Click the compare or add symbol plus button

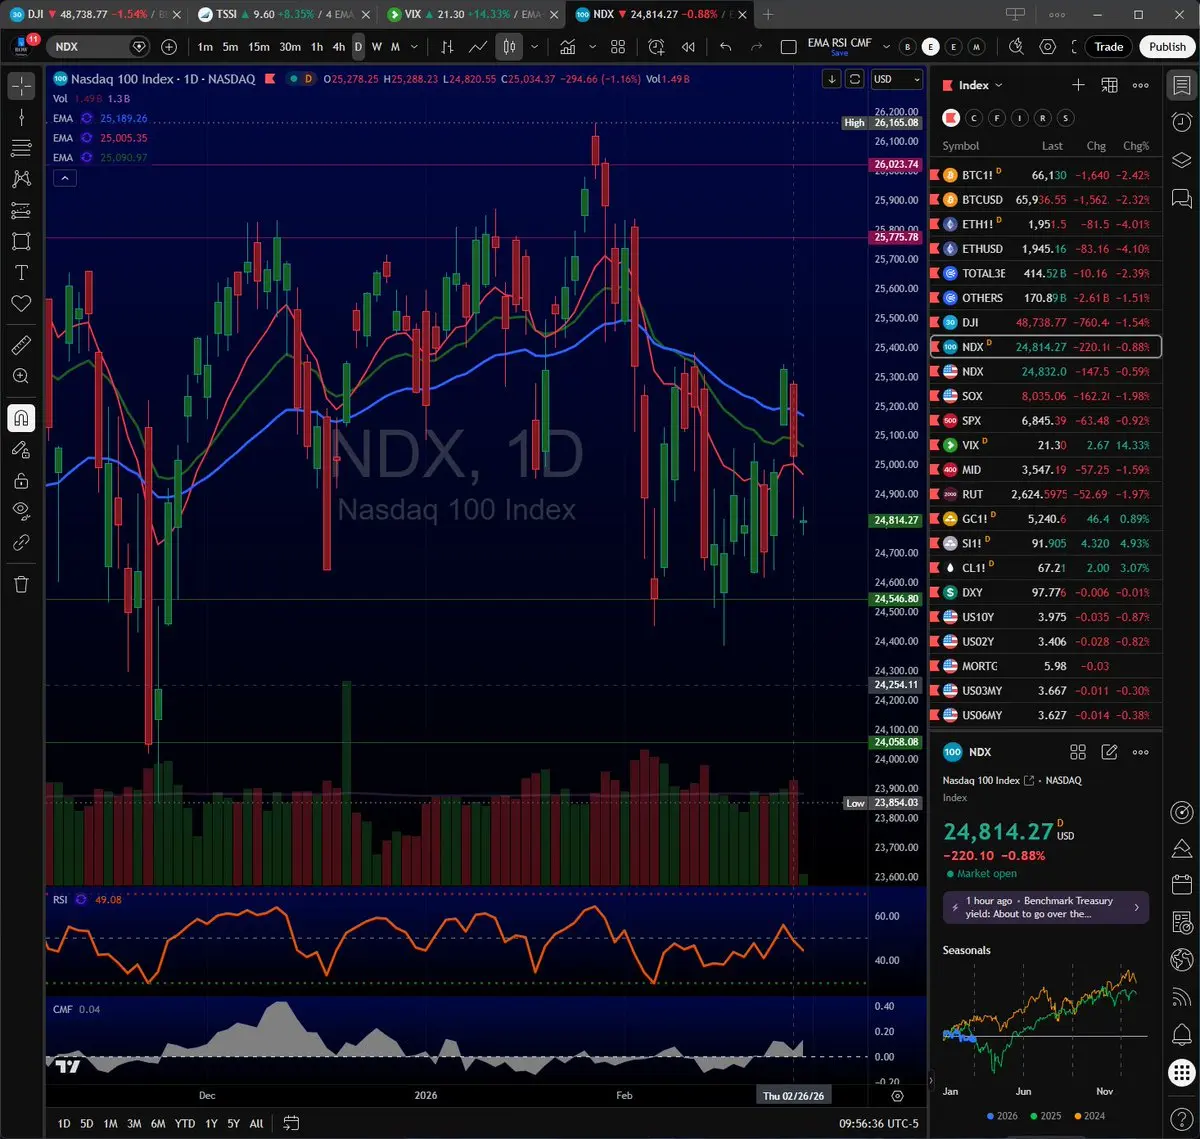coord(169,47)
